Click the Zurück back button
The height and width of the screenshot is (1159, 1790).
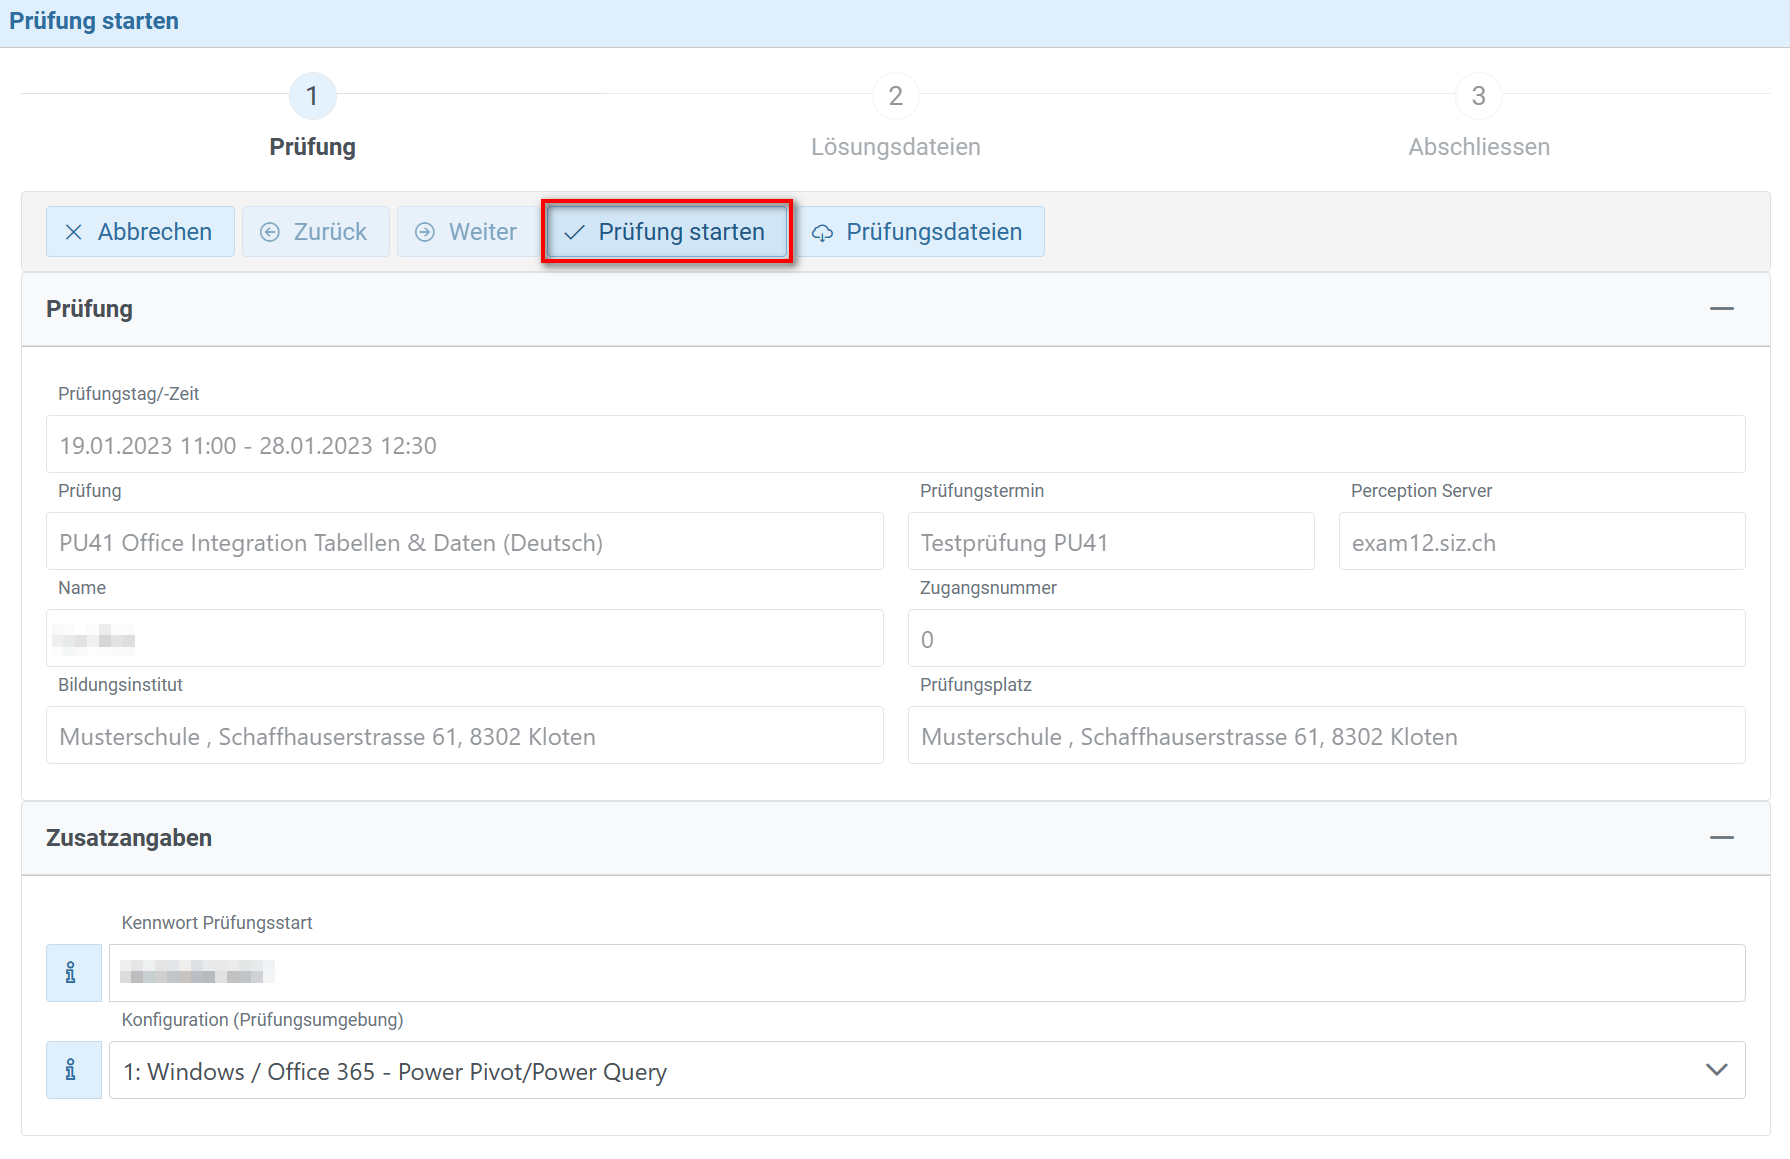pos(315,232)
